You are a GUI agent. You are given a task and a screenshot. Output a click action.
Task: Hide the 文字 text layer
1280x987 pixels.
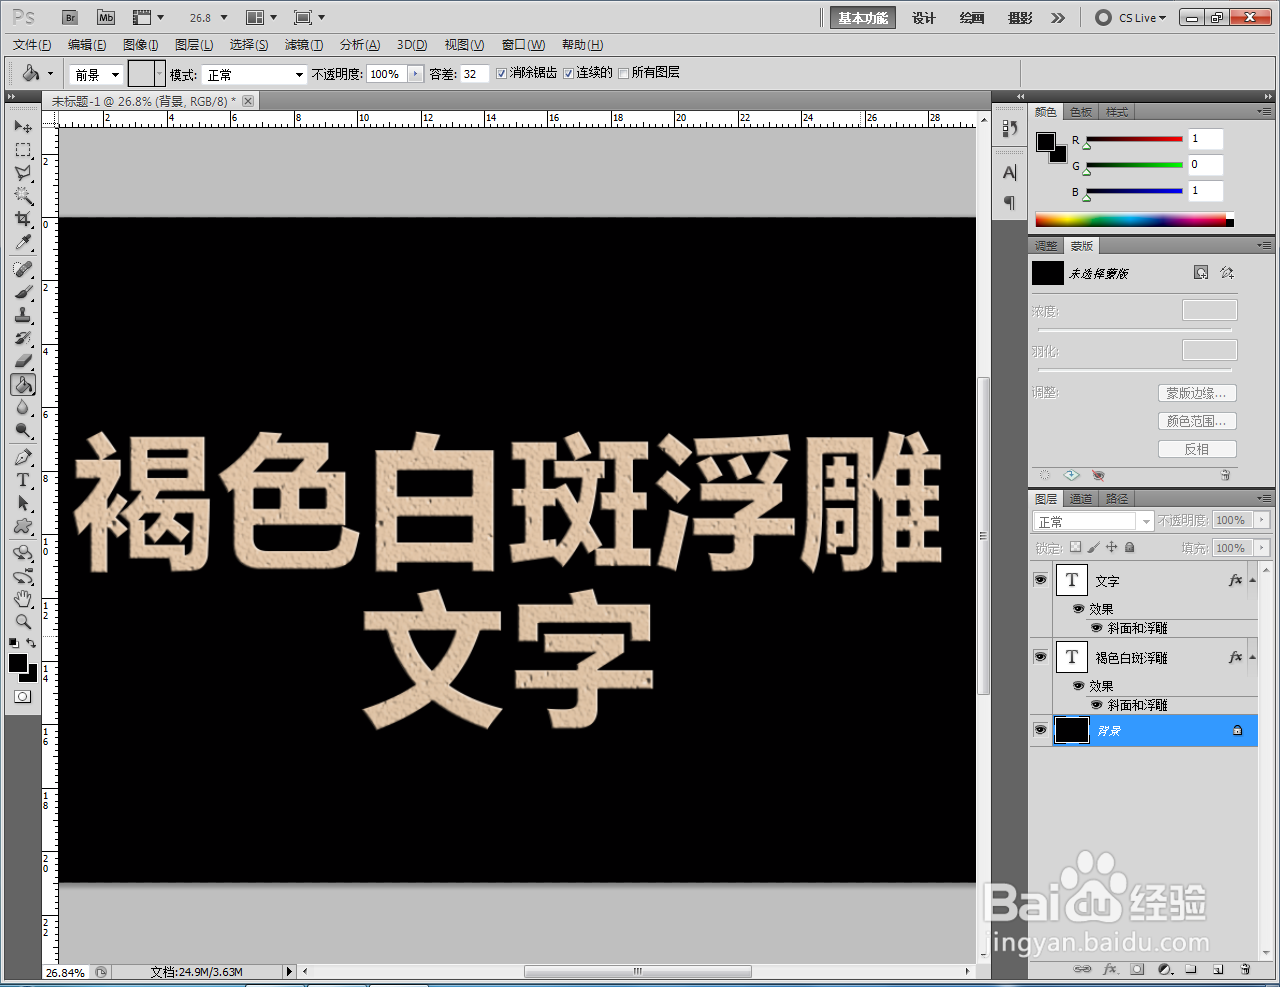1041,580
